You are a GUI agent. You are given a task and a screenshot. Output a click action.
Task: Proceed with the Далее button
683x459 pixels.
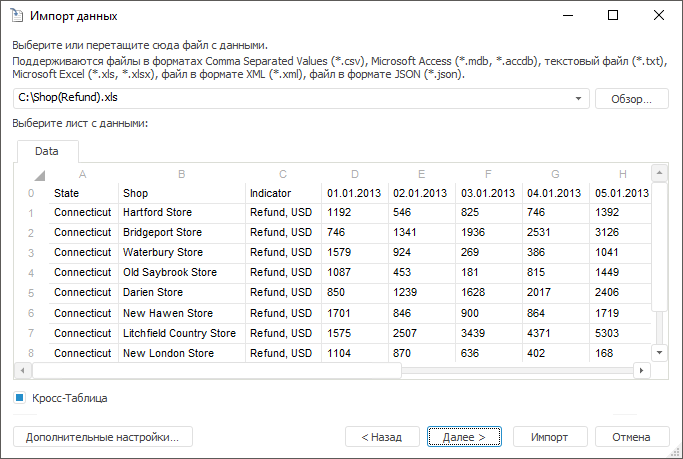[464, 437]
